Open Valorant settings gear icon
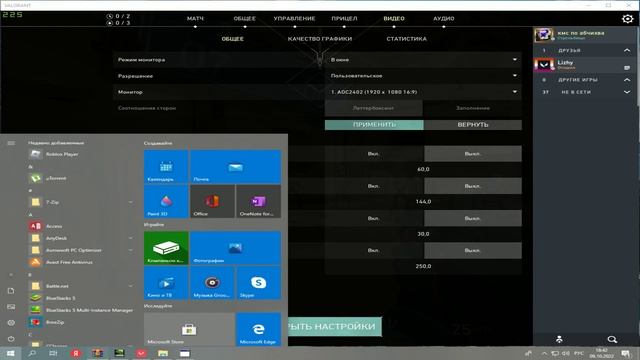This screenshot has height=360, width=640. tap(627, 19)
